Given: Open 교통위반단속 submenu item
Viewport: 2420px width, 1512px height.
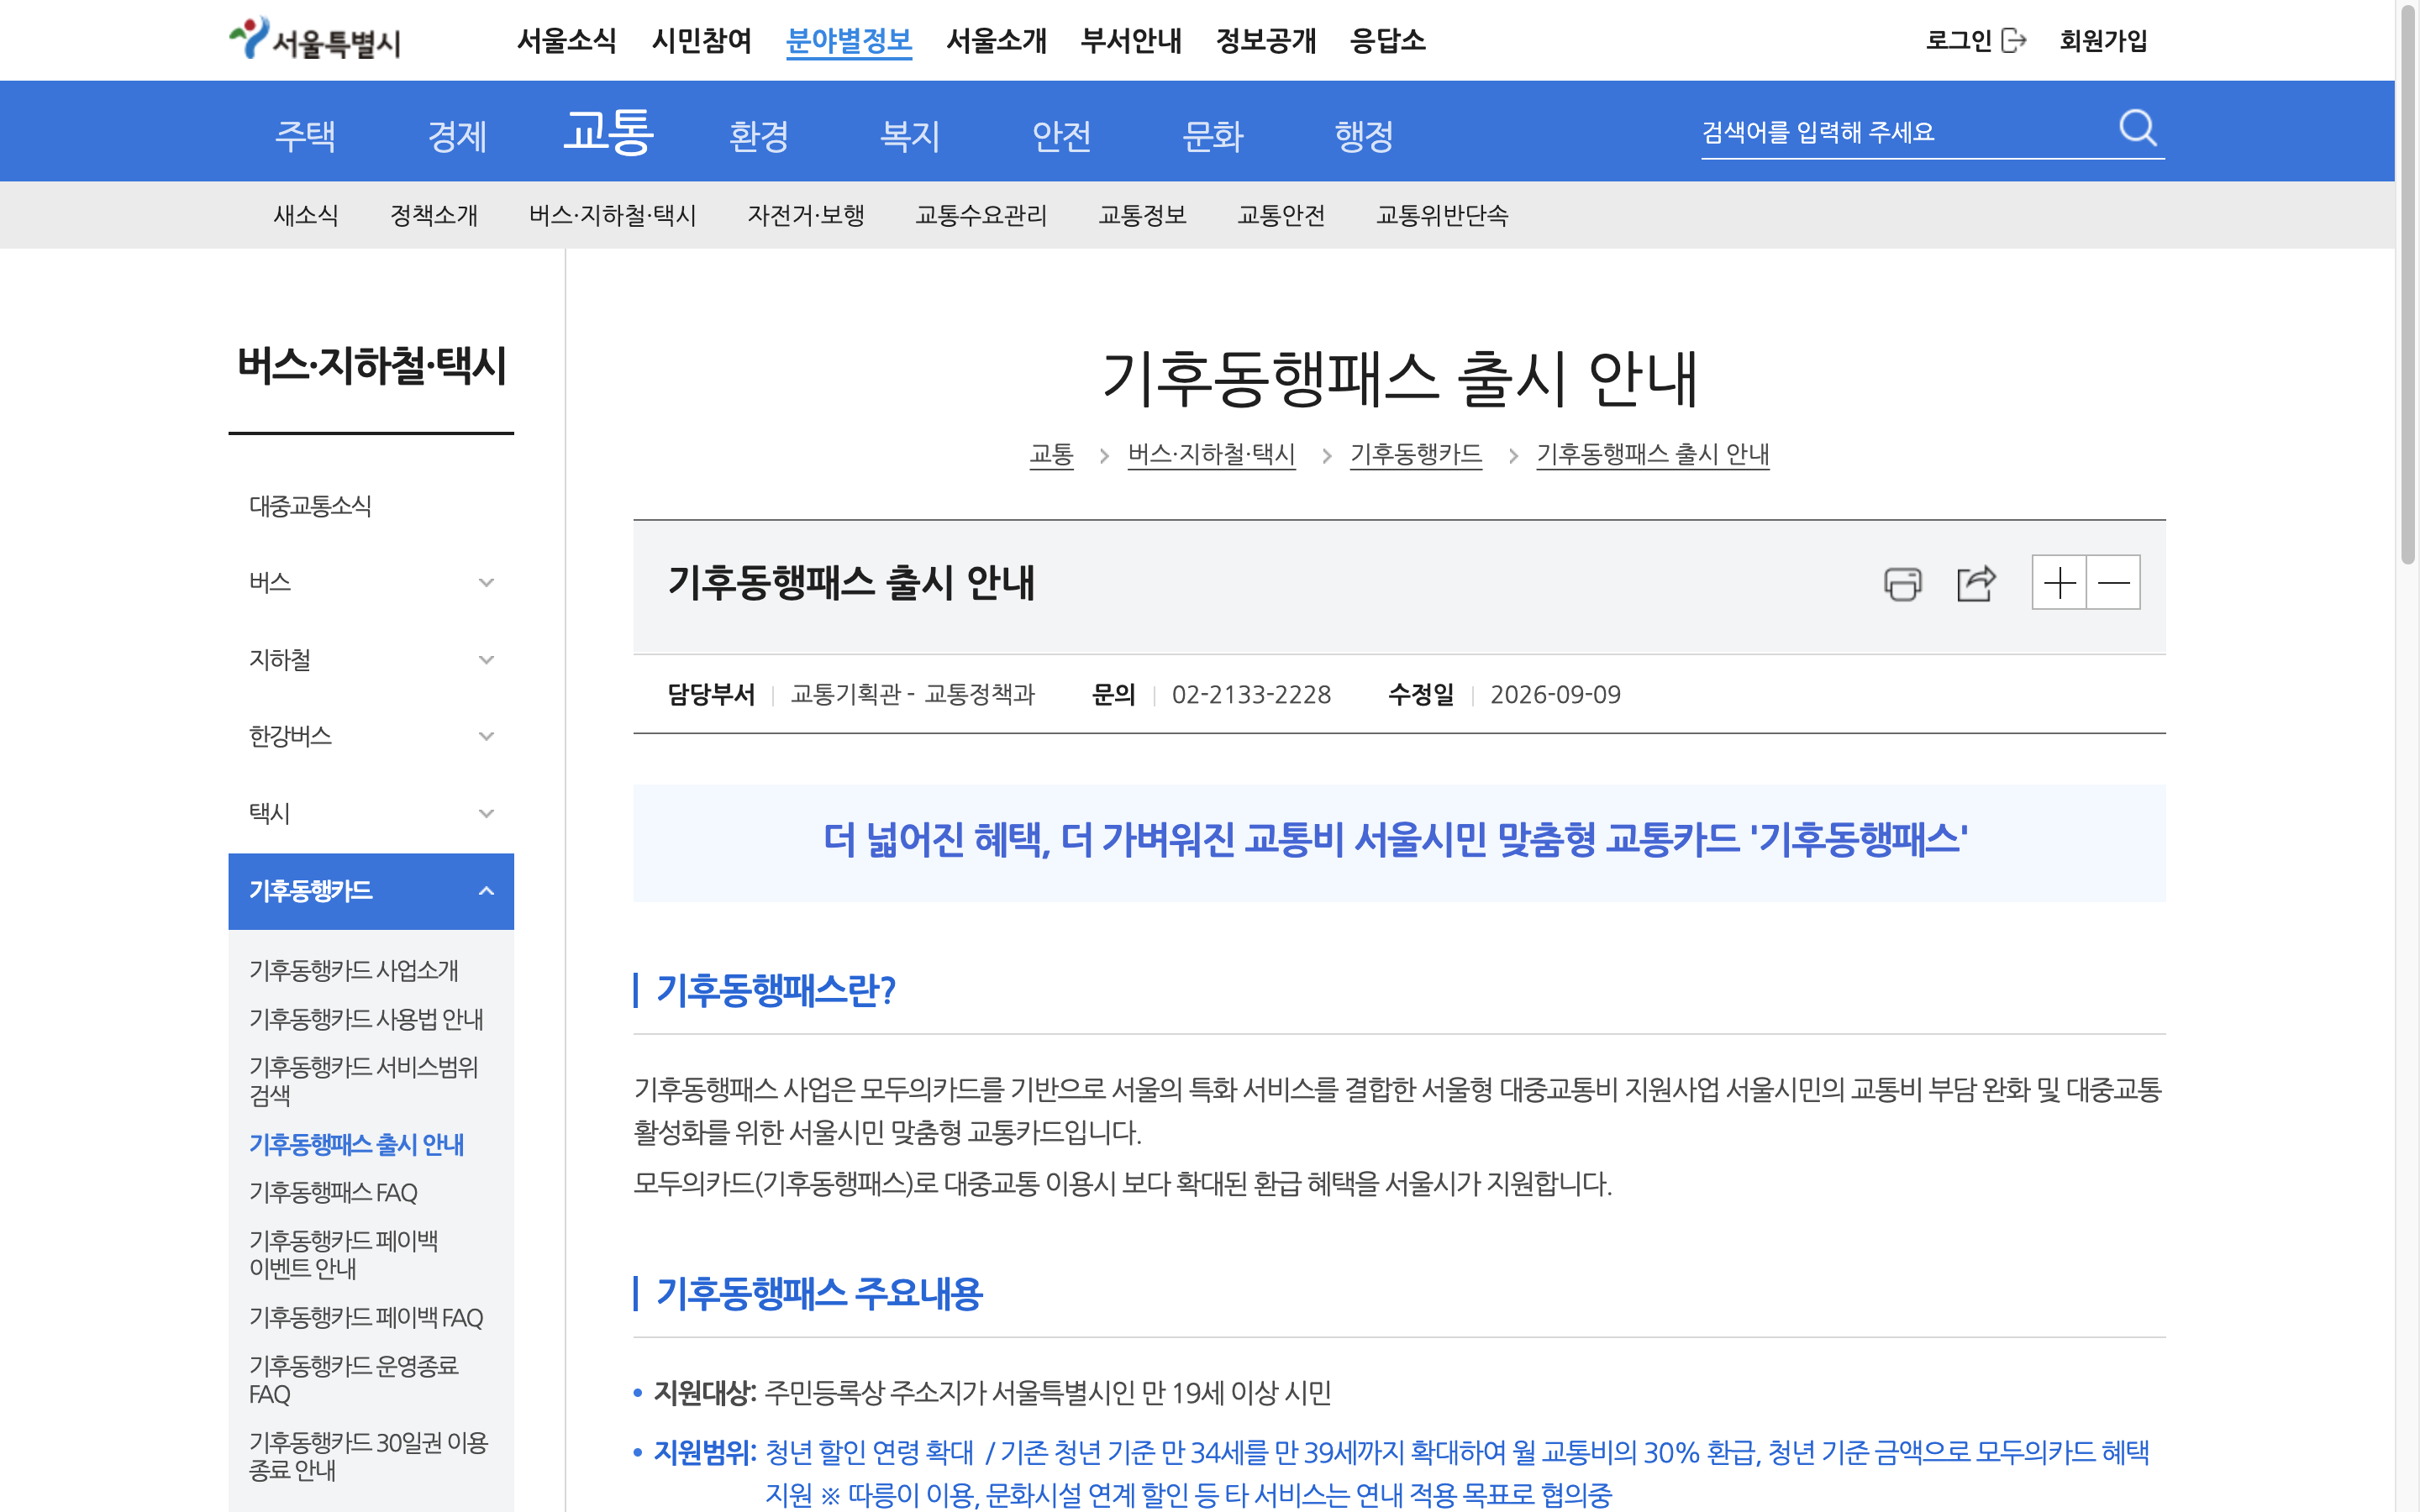Looking at the screenshot, I should coord(1442,215).
